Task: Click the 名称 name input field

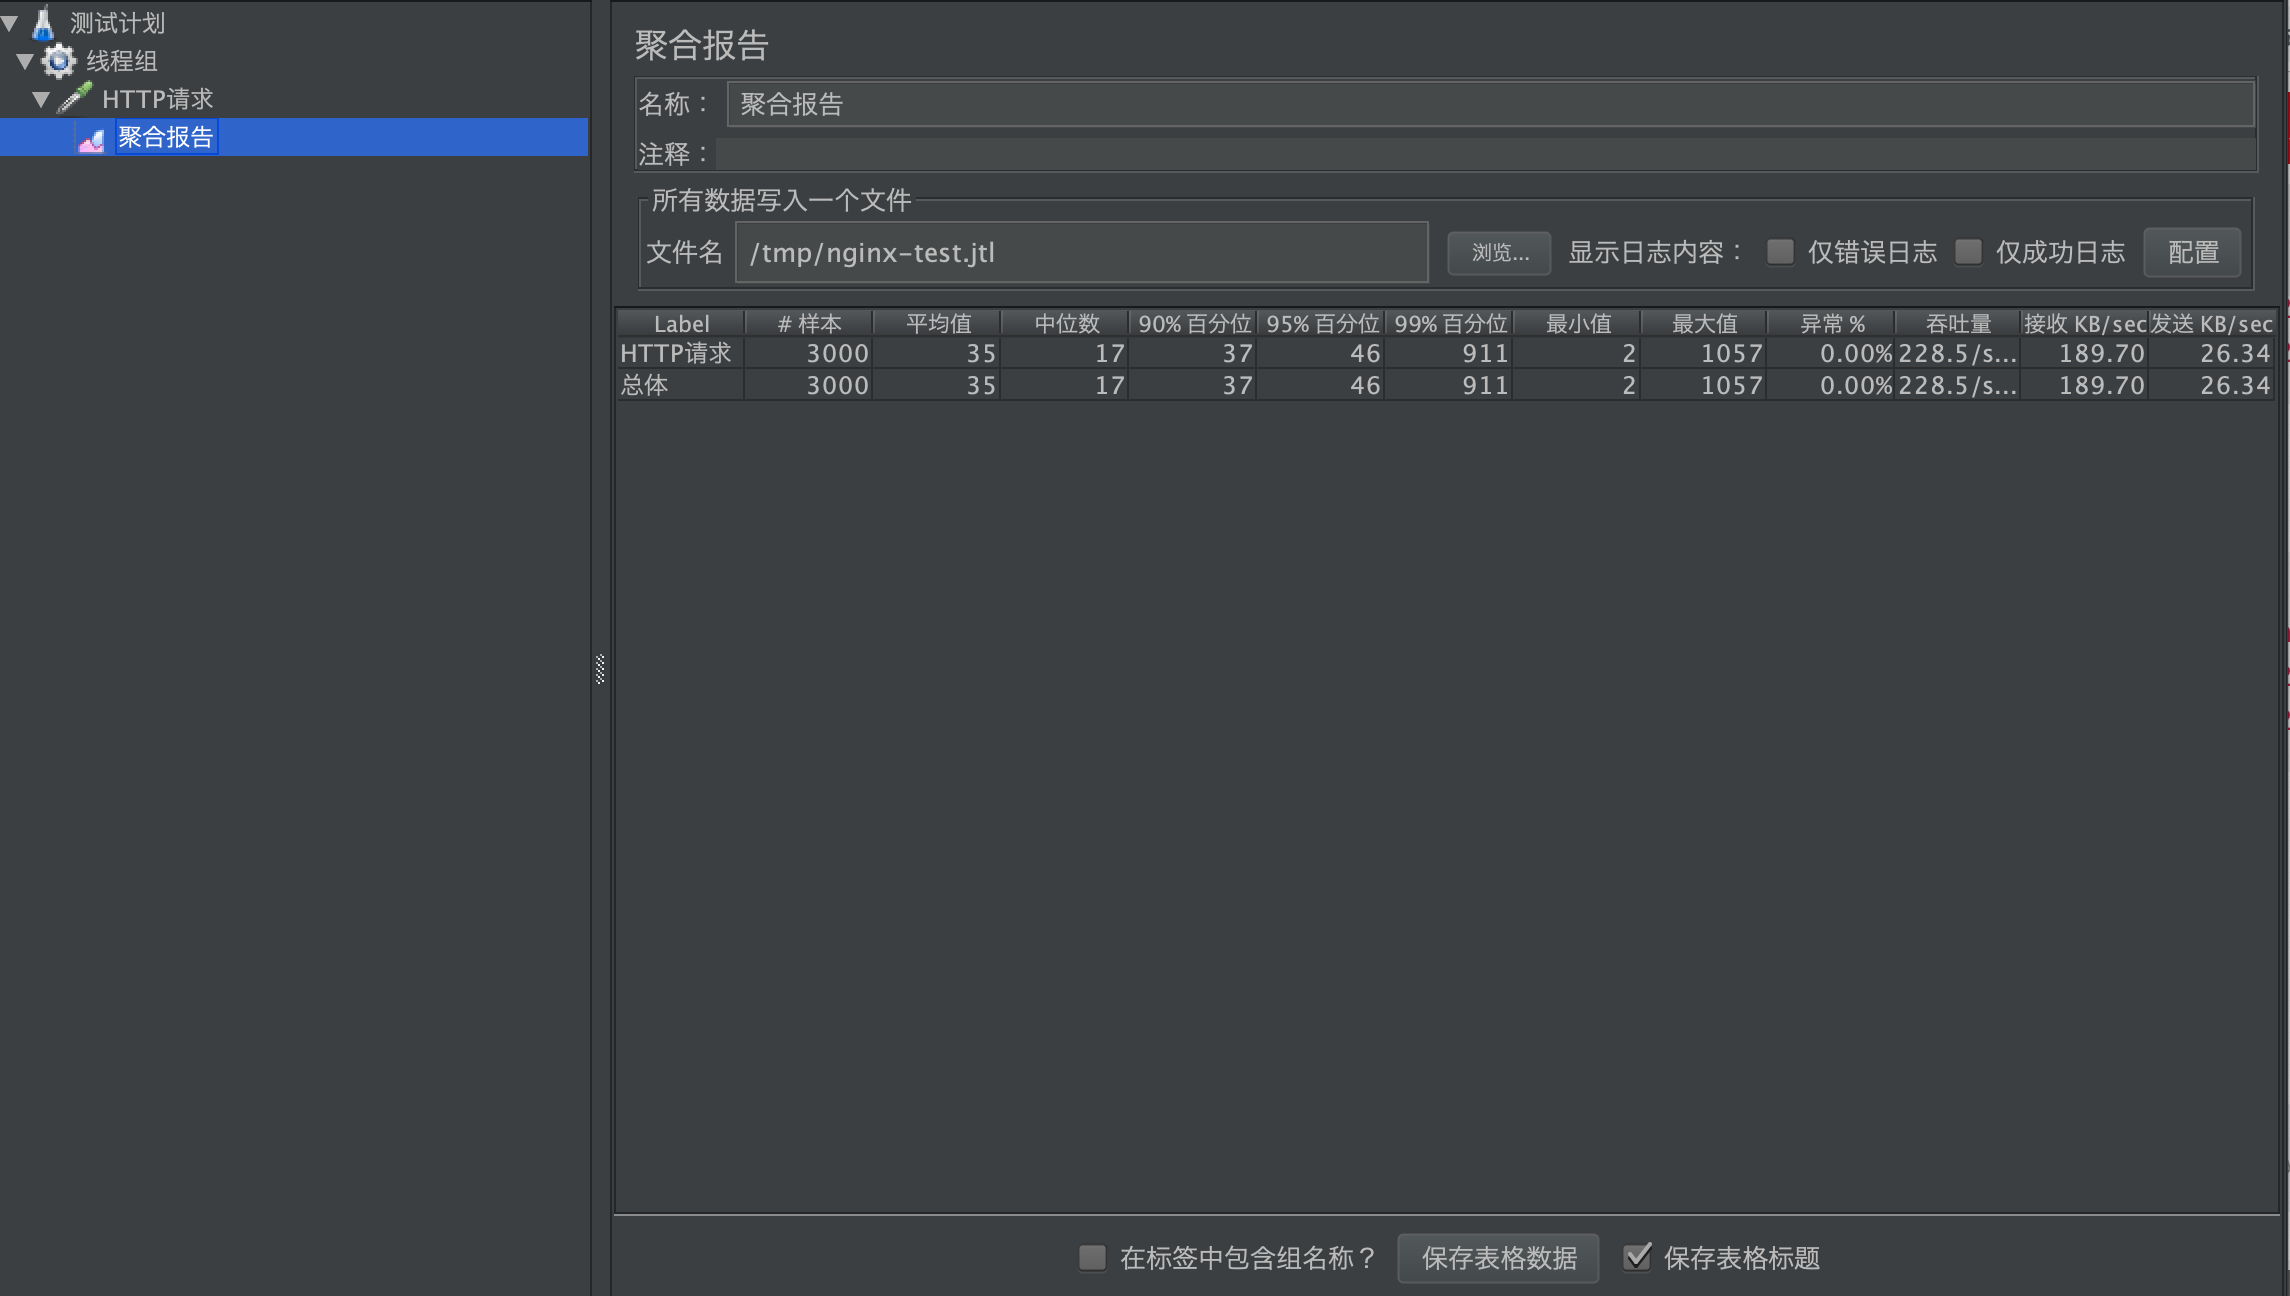Action: point(1490,104)
